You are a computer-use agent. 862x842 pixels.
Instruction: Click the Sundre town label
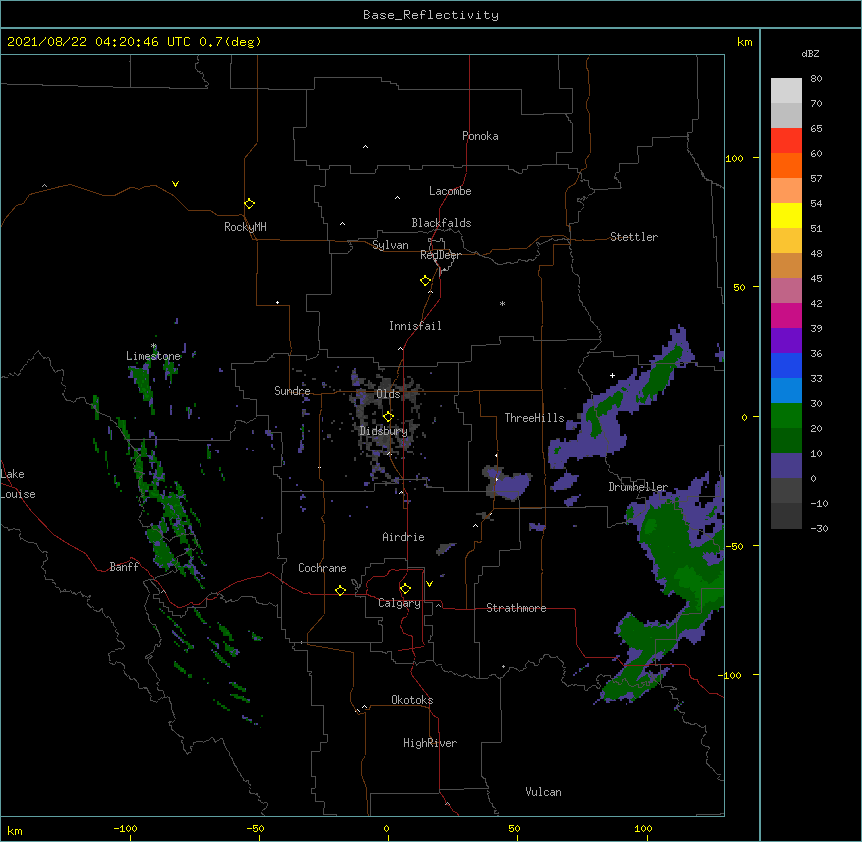tap(292, 391)
